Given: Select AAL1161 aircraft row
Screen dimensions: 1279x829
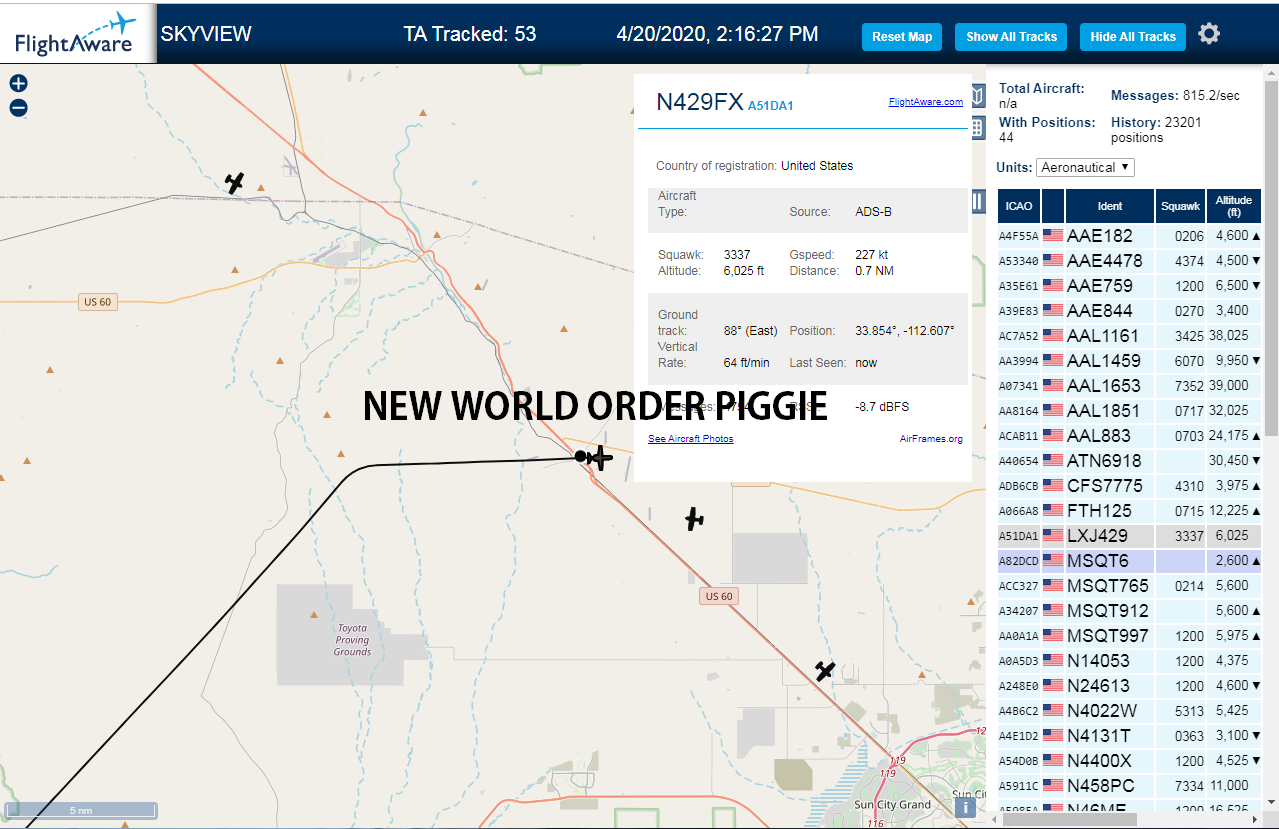Looking at the screenshot, I should (1130, 336).
